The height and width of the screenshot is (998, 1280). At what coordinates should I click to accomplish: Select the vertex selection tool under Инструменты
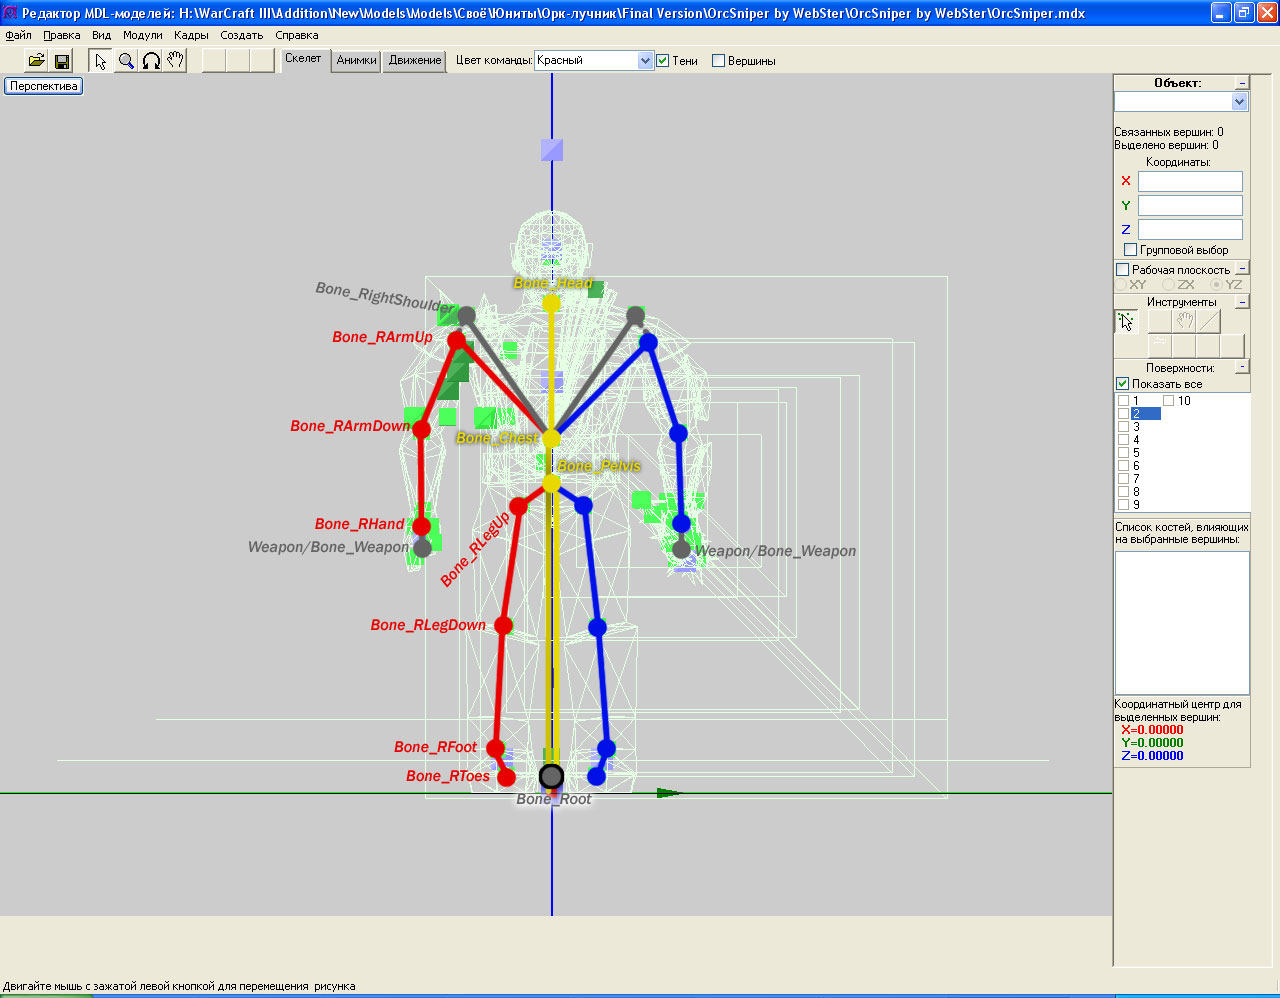(1127, 321)
